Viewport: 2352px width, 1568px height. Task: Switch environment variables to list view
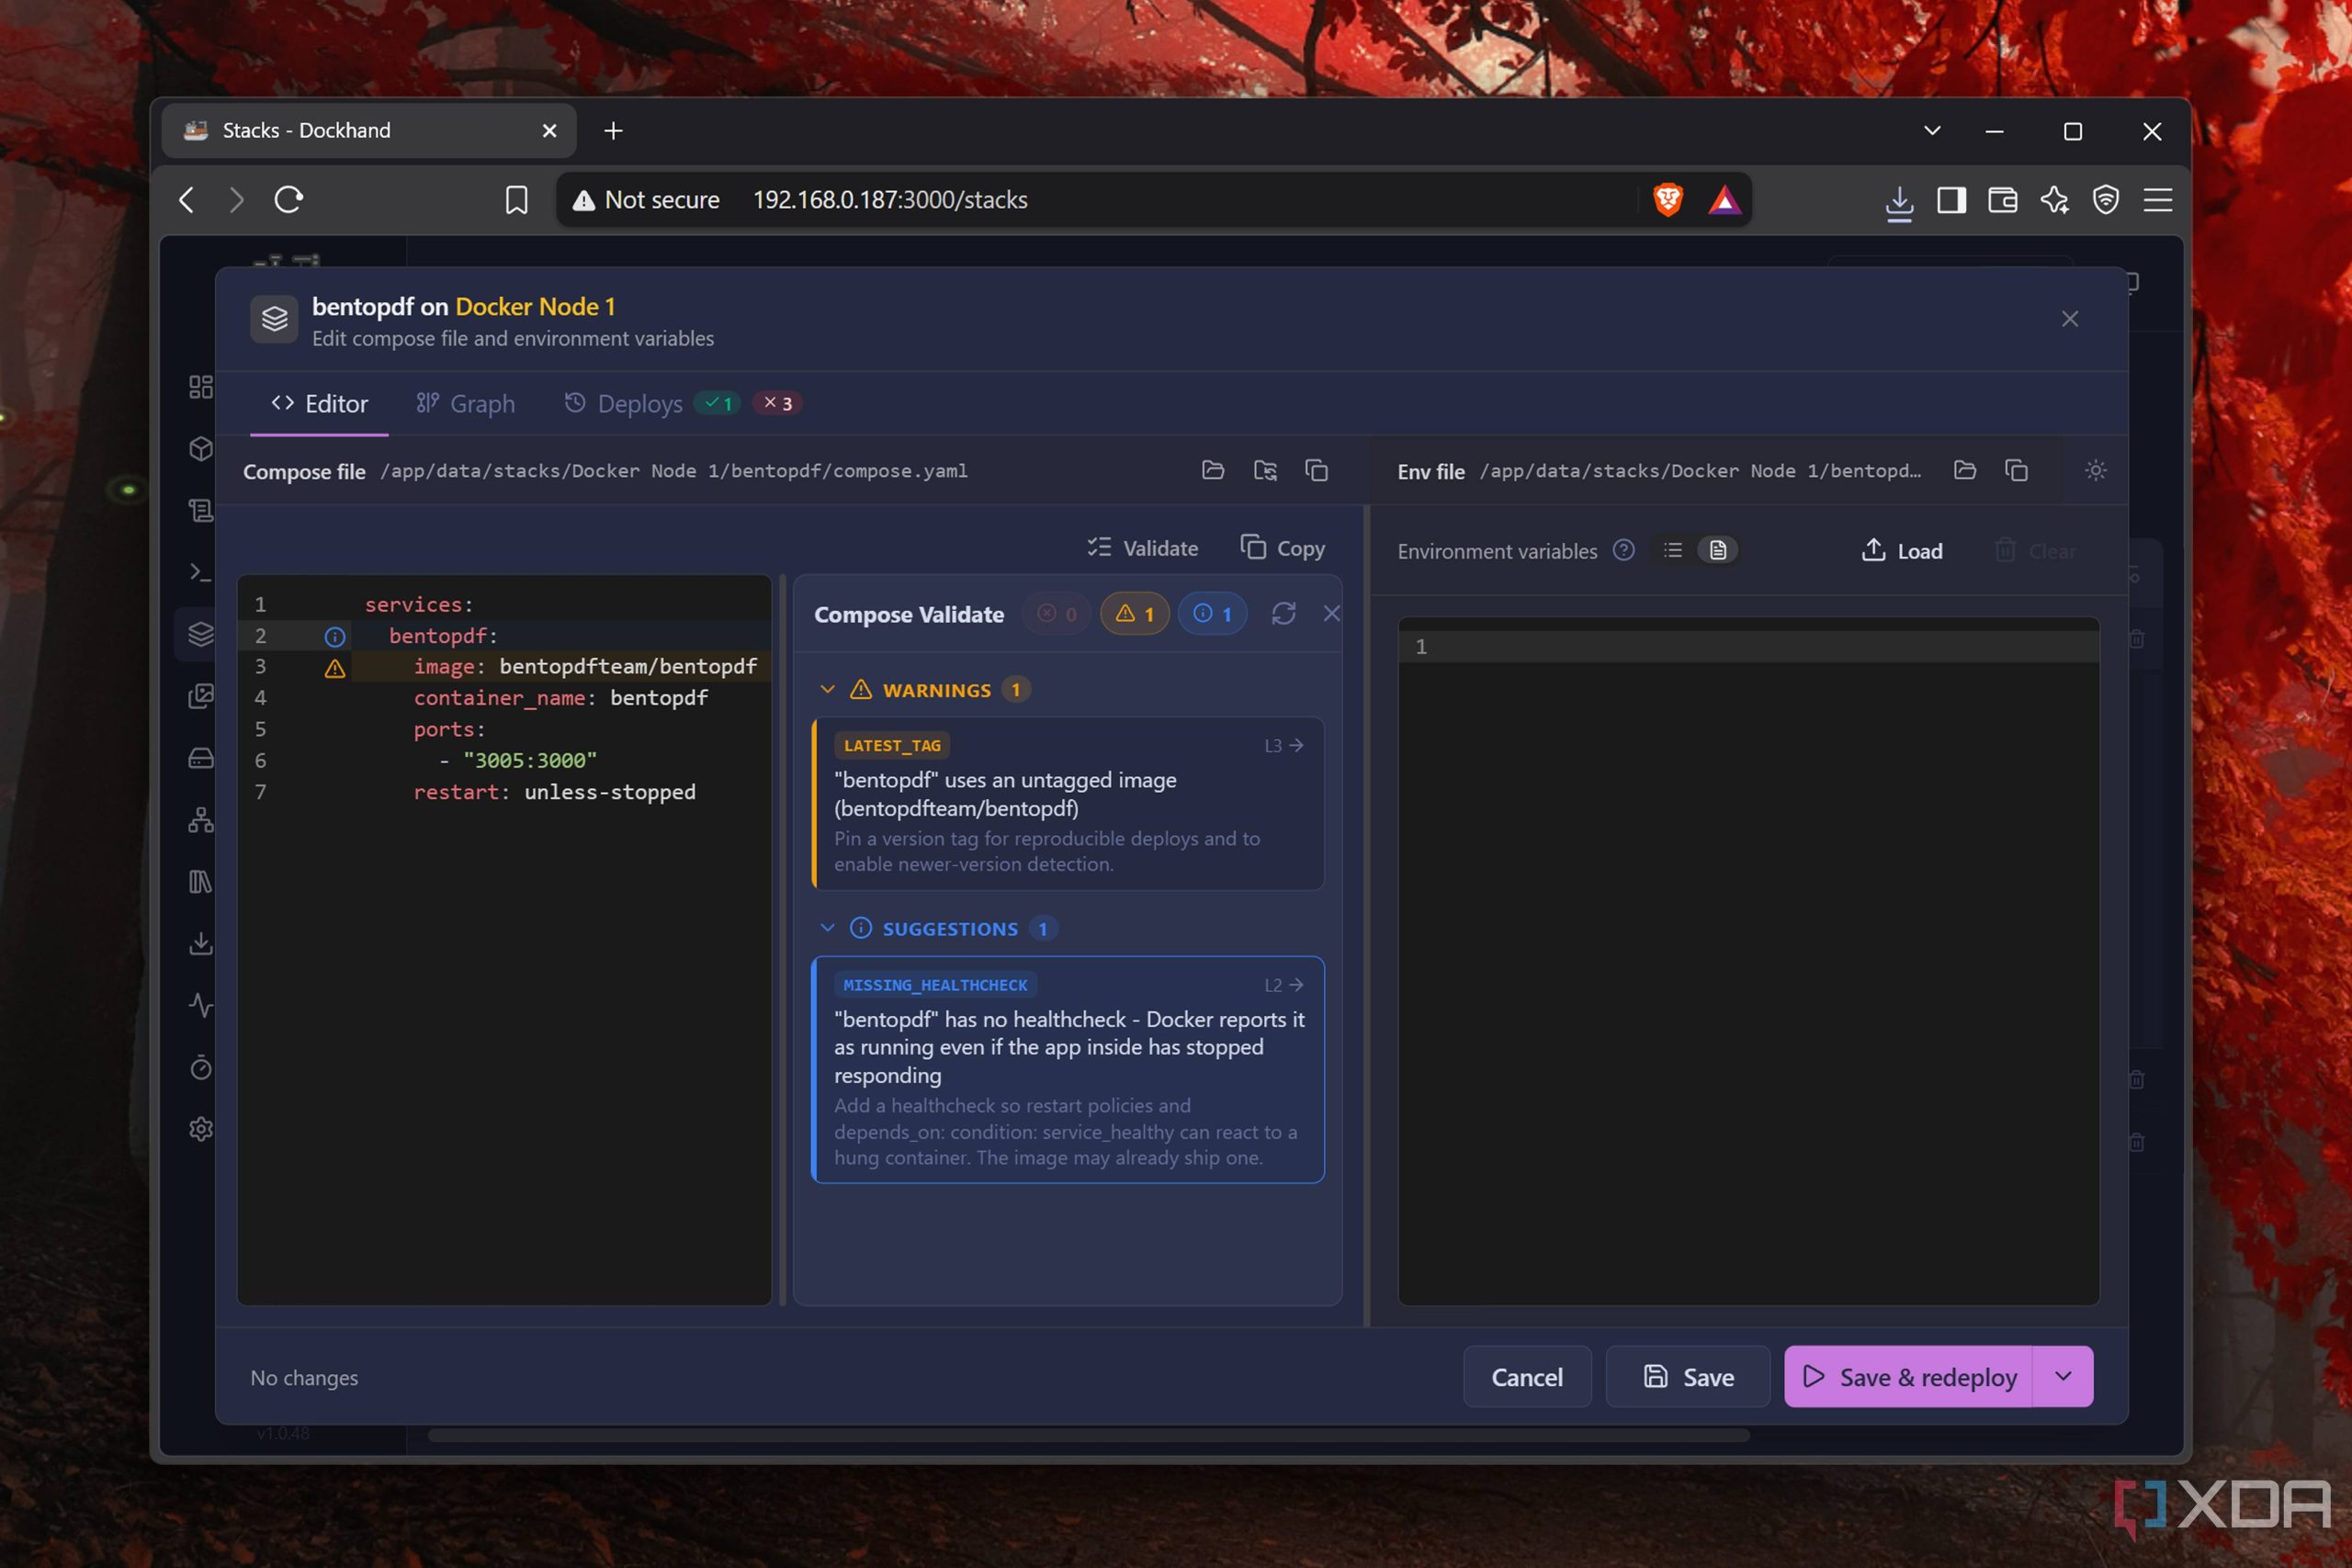1673,550
